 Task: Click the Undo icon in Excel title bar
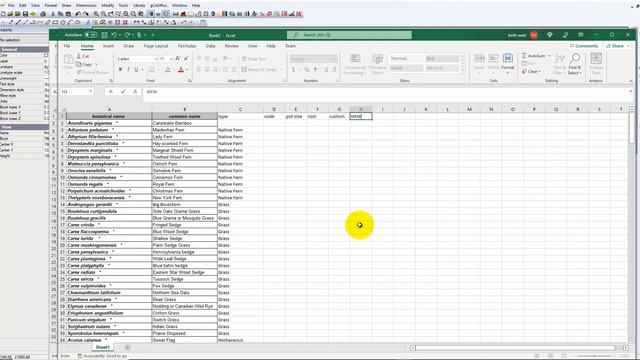pos(114,35)
